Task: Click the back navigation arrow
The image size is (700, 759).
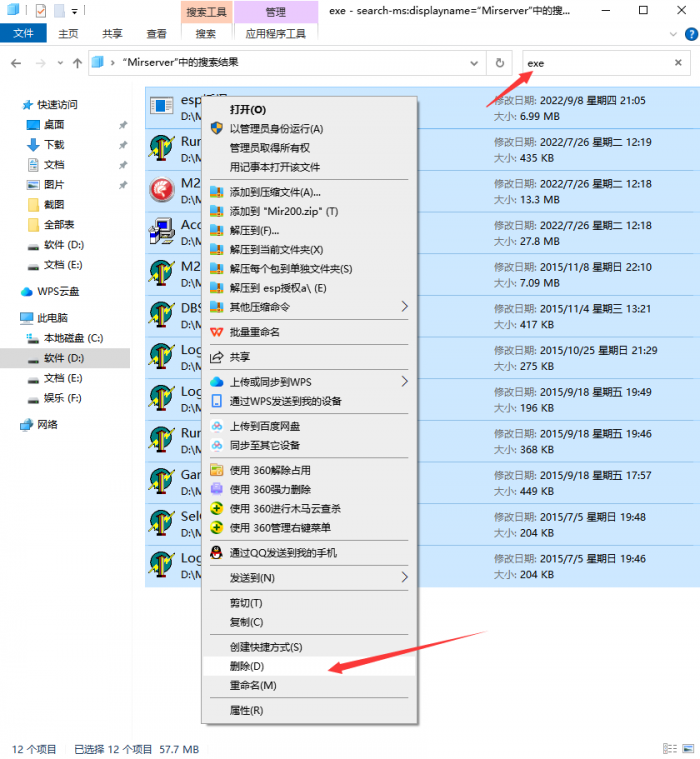Action: tap(16, 63)
